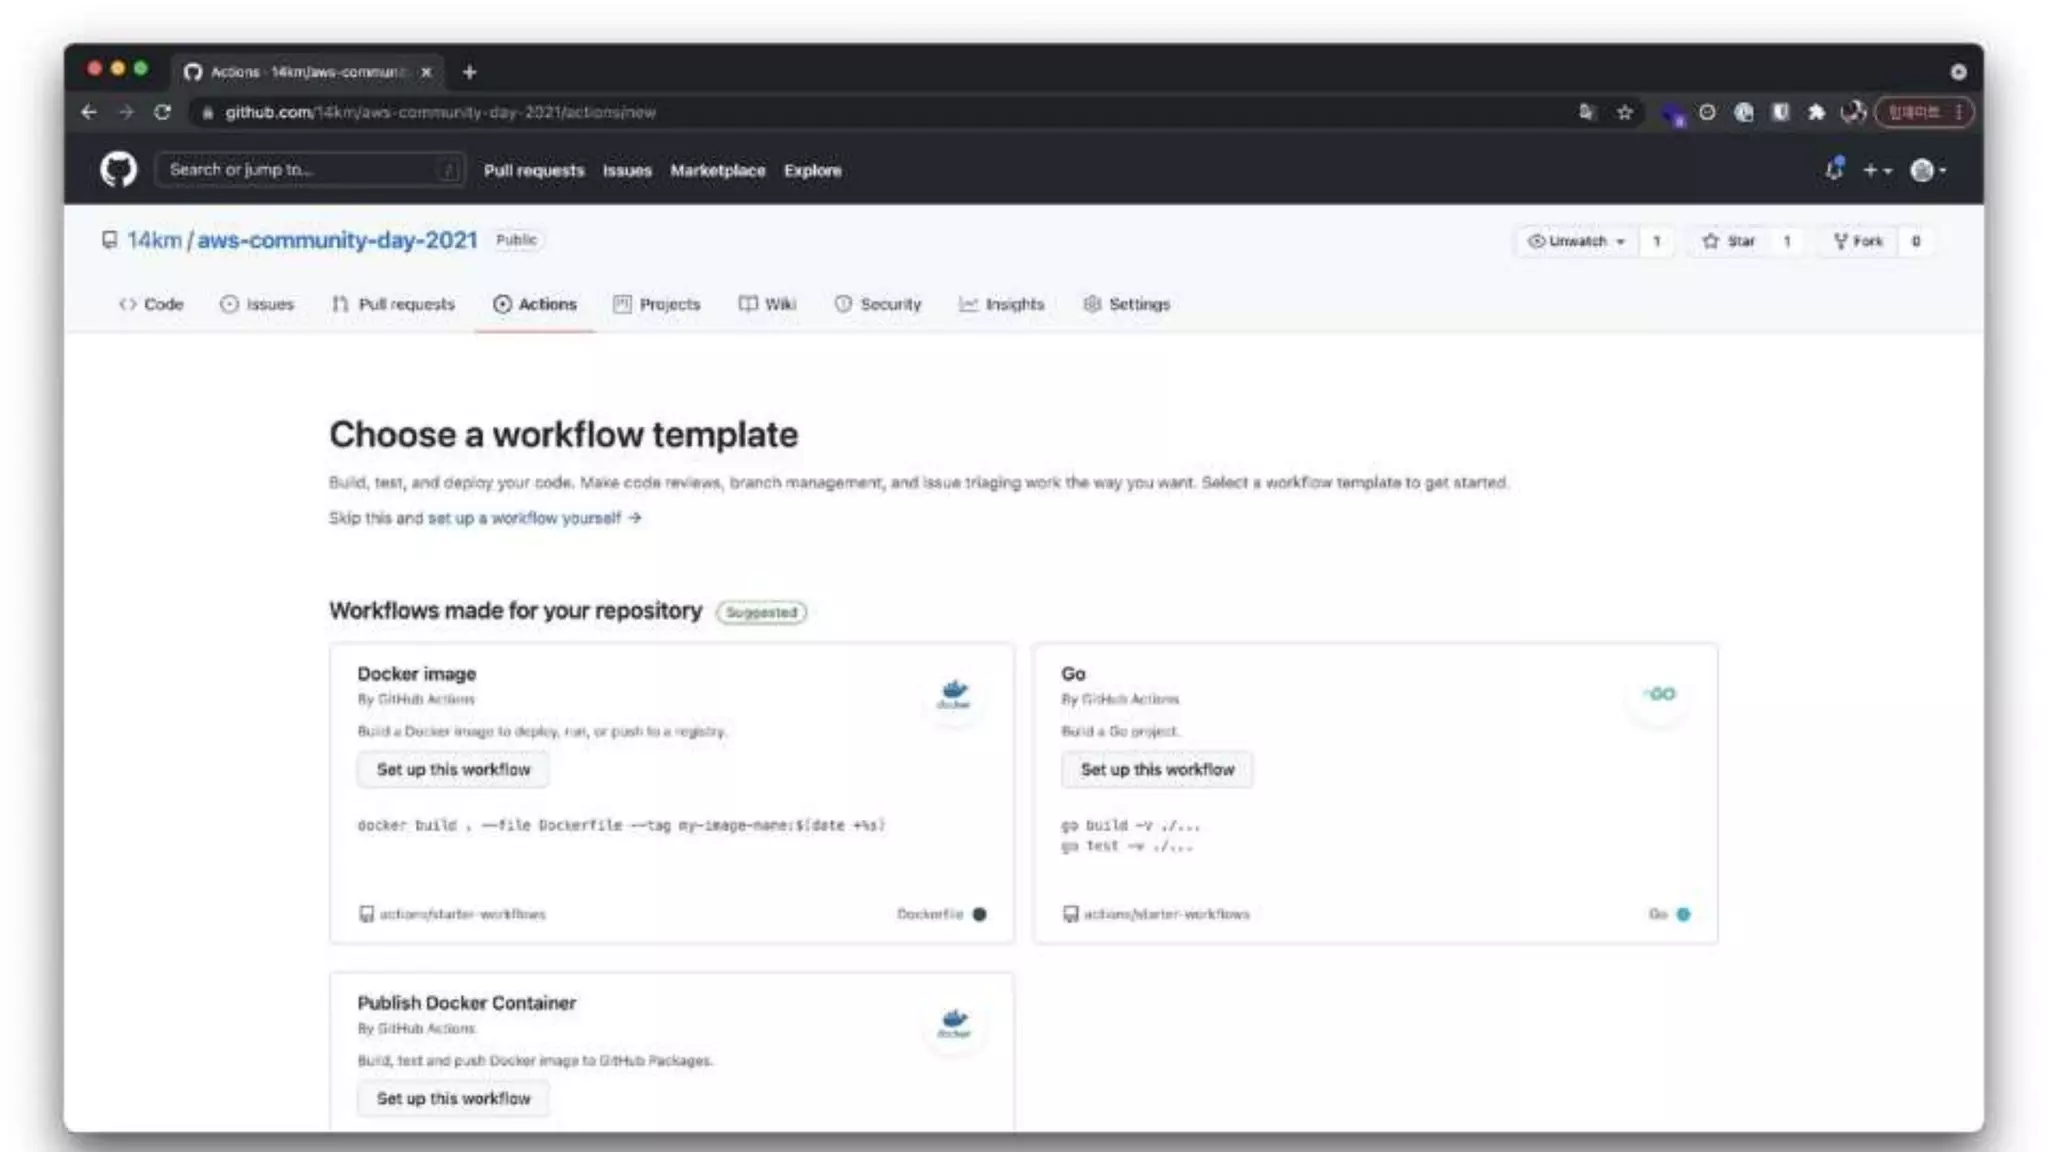This screenshot has width=2048, height=1152.
Task: Reload the page with refresh icon
Action: [x=162, y=112]
